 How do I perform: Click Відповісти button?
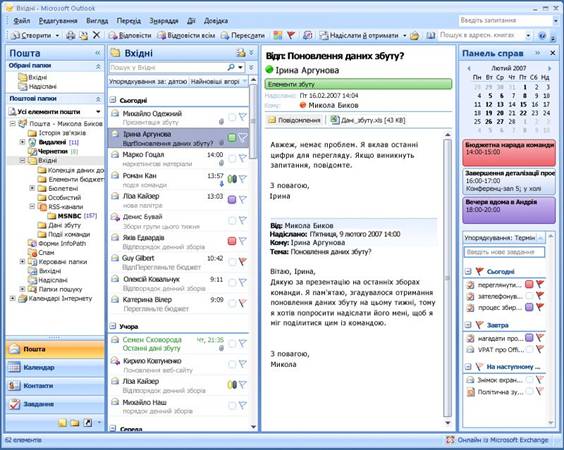(130, 35)
